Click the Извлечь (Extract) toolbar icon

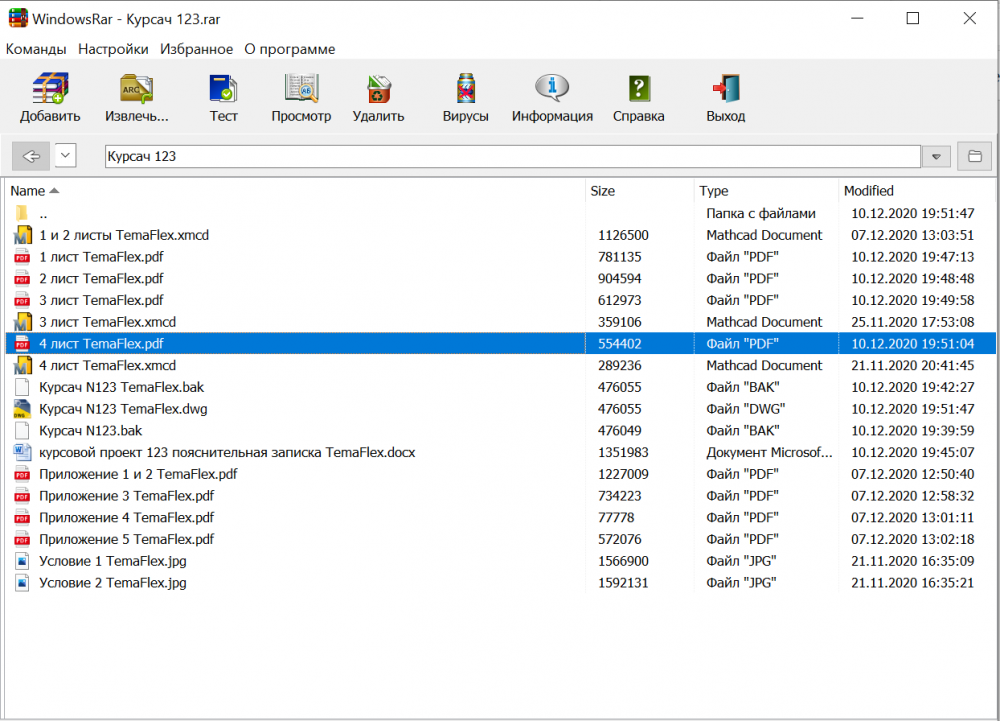click(x=136, y=90)
